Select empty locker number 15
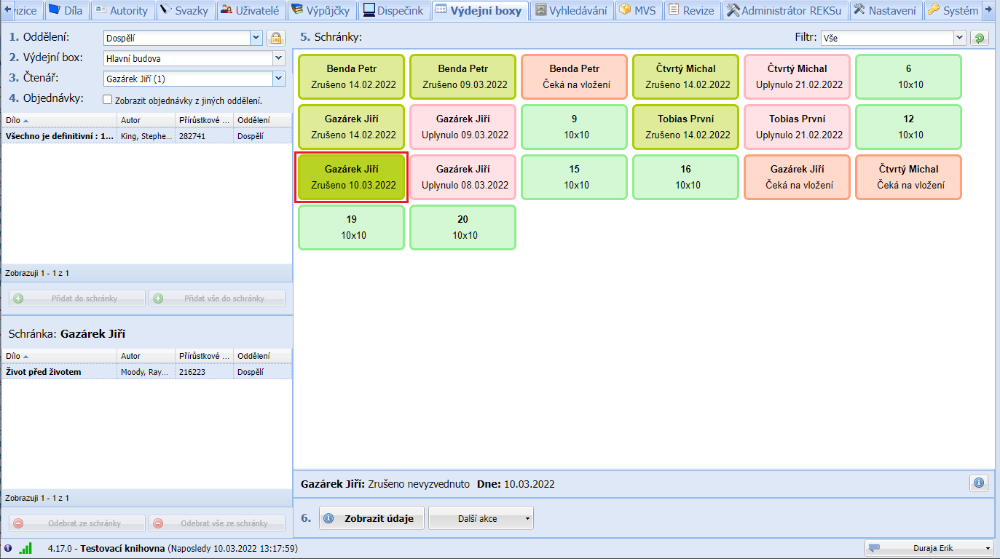This screenshot has width=1000, height=559. click(x=575, y=178)
